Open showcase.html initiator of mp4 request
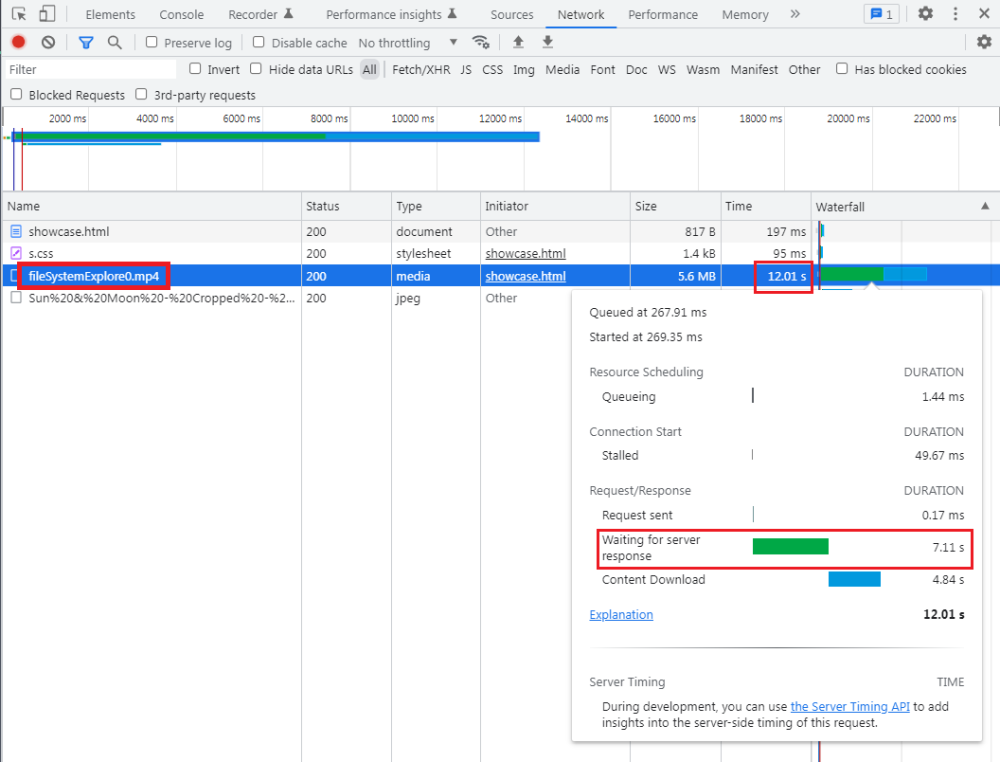The image size is (1000, 762). click(526, 276)
